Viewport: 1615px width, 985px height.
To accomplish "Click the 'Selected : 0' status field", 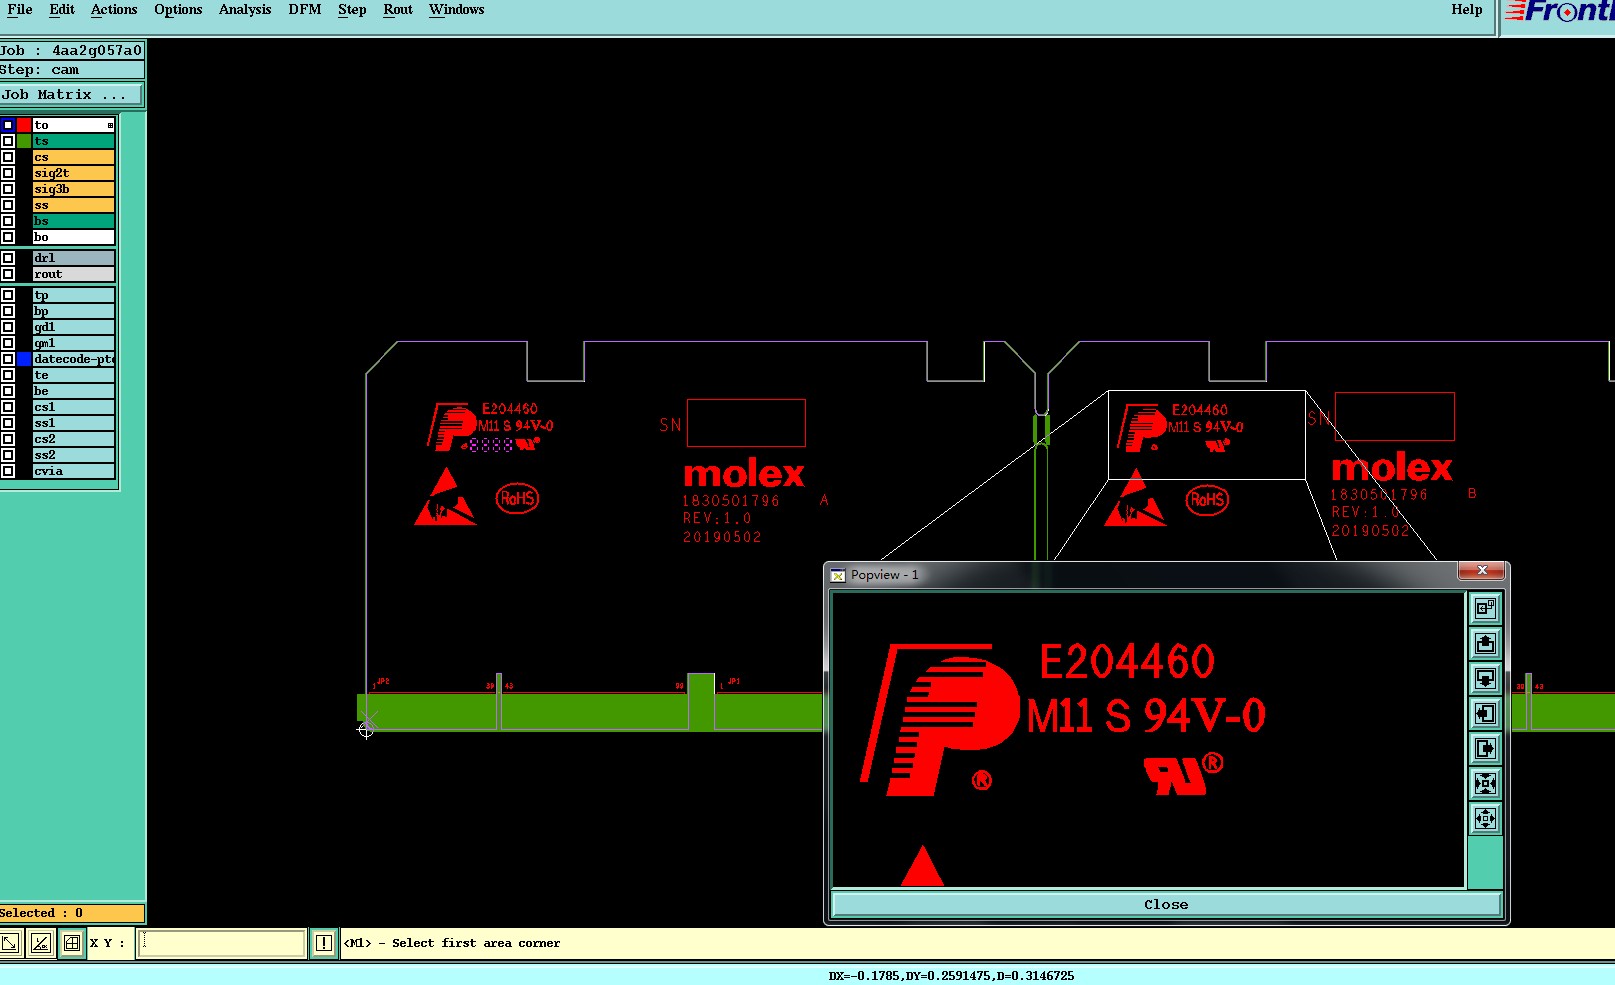I will [x=71, y=913].
